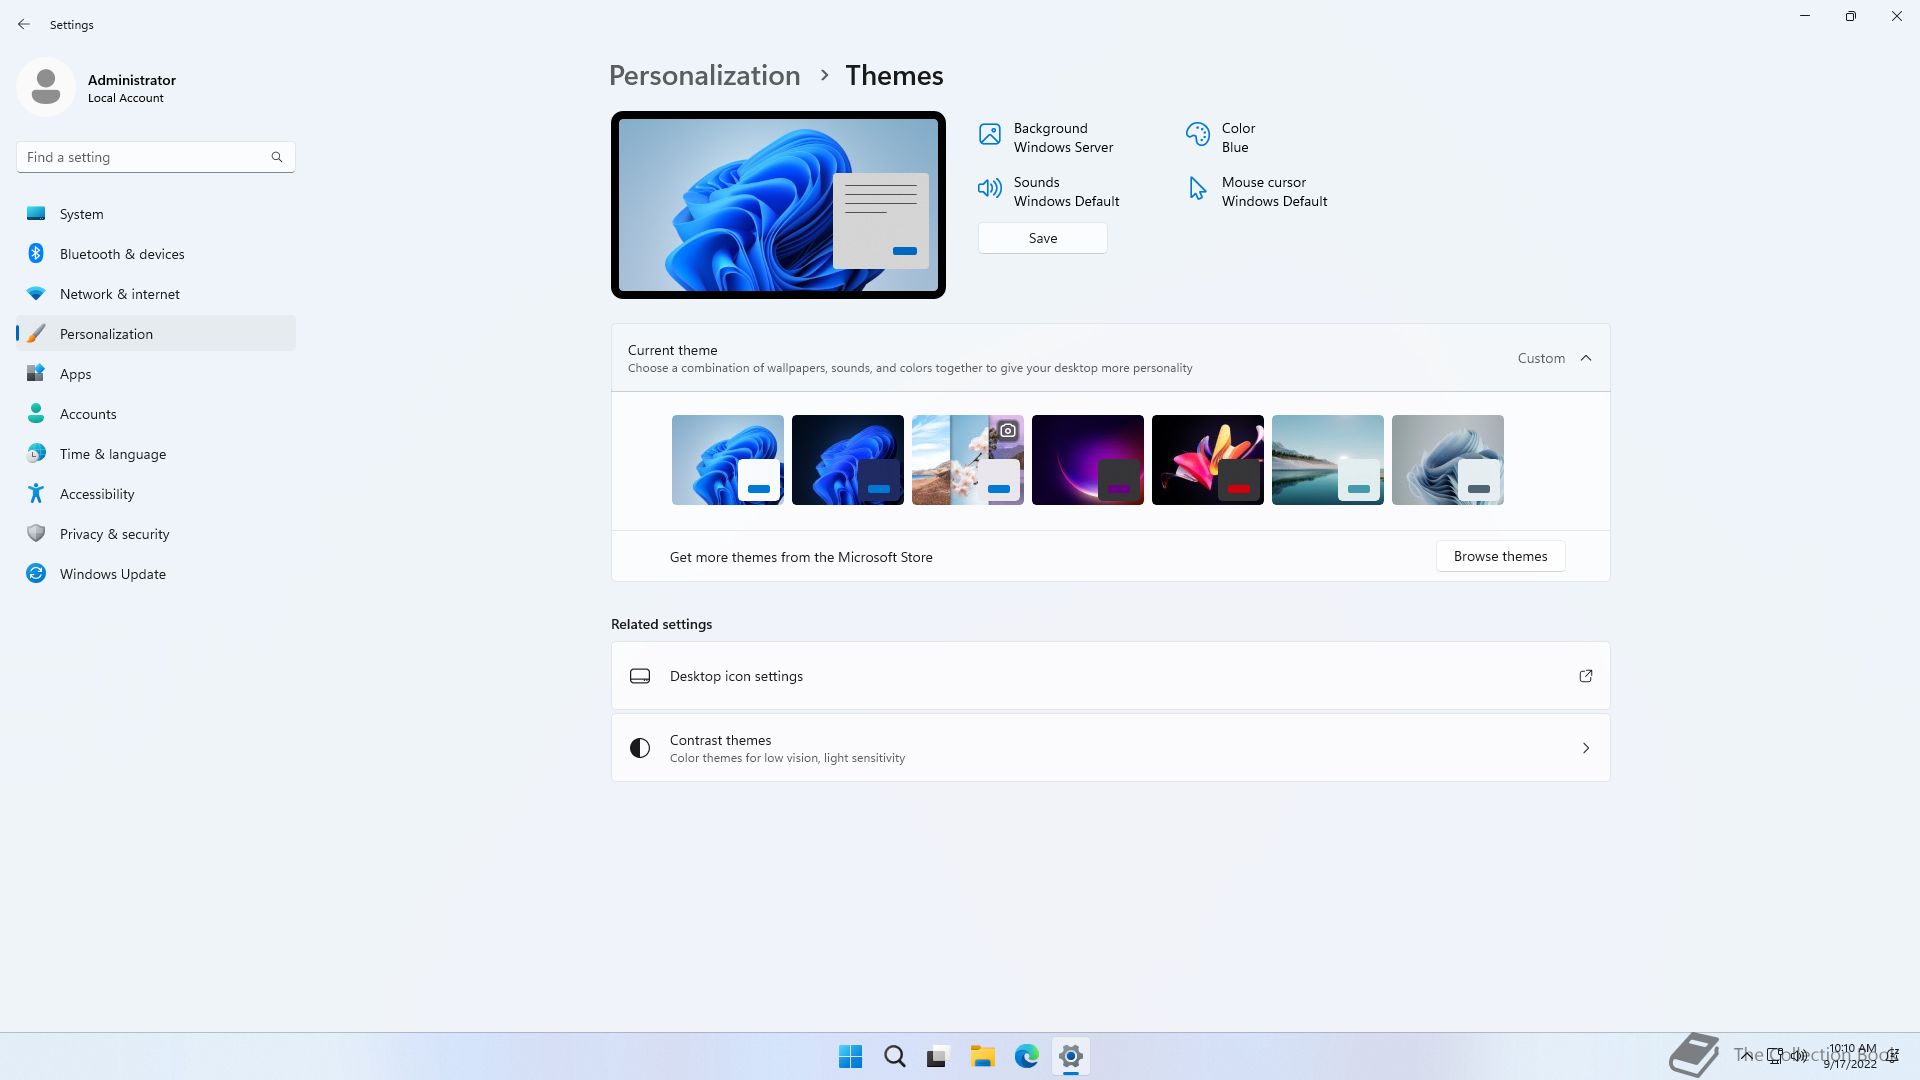Click the Personalization paintbrush icon
This screenshot has height=1080, width=1920.
click(x=36, y=333)
